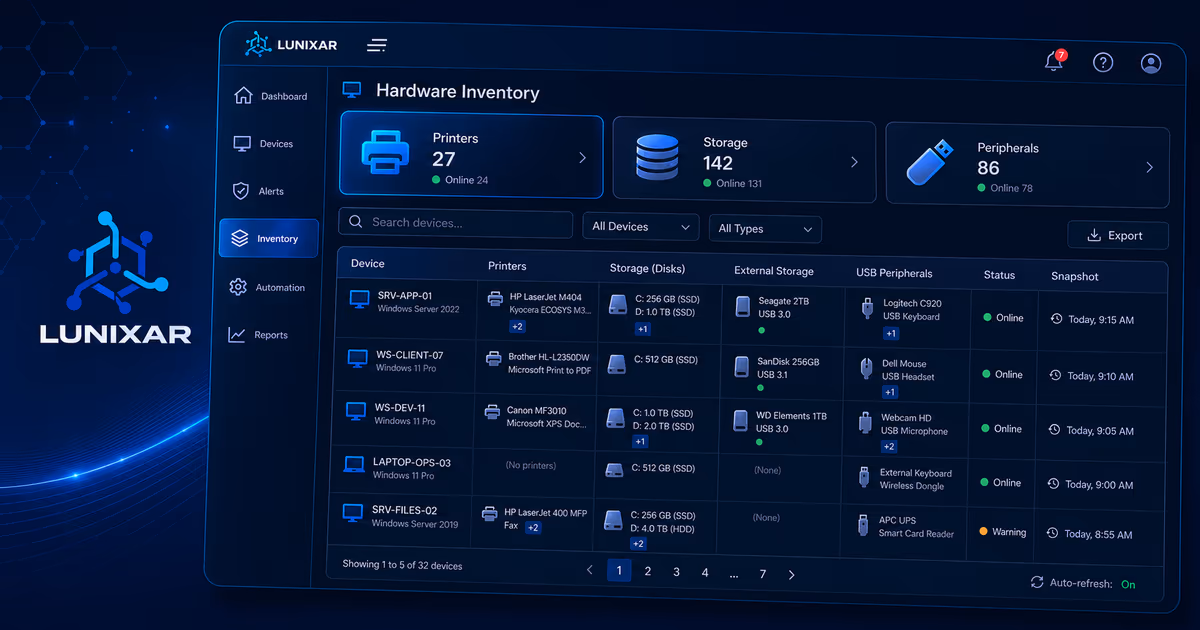
Task: Focus the Search devices field
Action: [x=455, y=222]
